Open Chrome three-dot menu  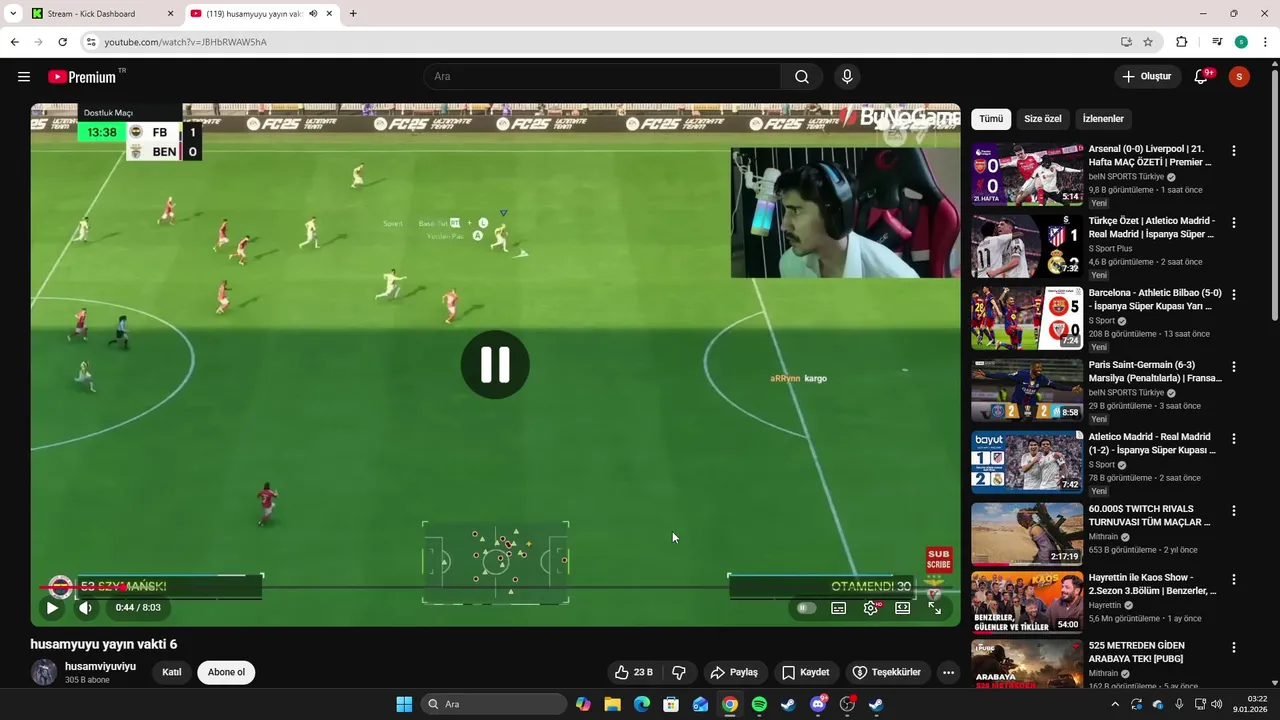pyautogui.click(x=1266, y=42)
